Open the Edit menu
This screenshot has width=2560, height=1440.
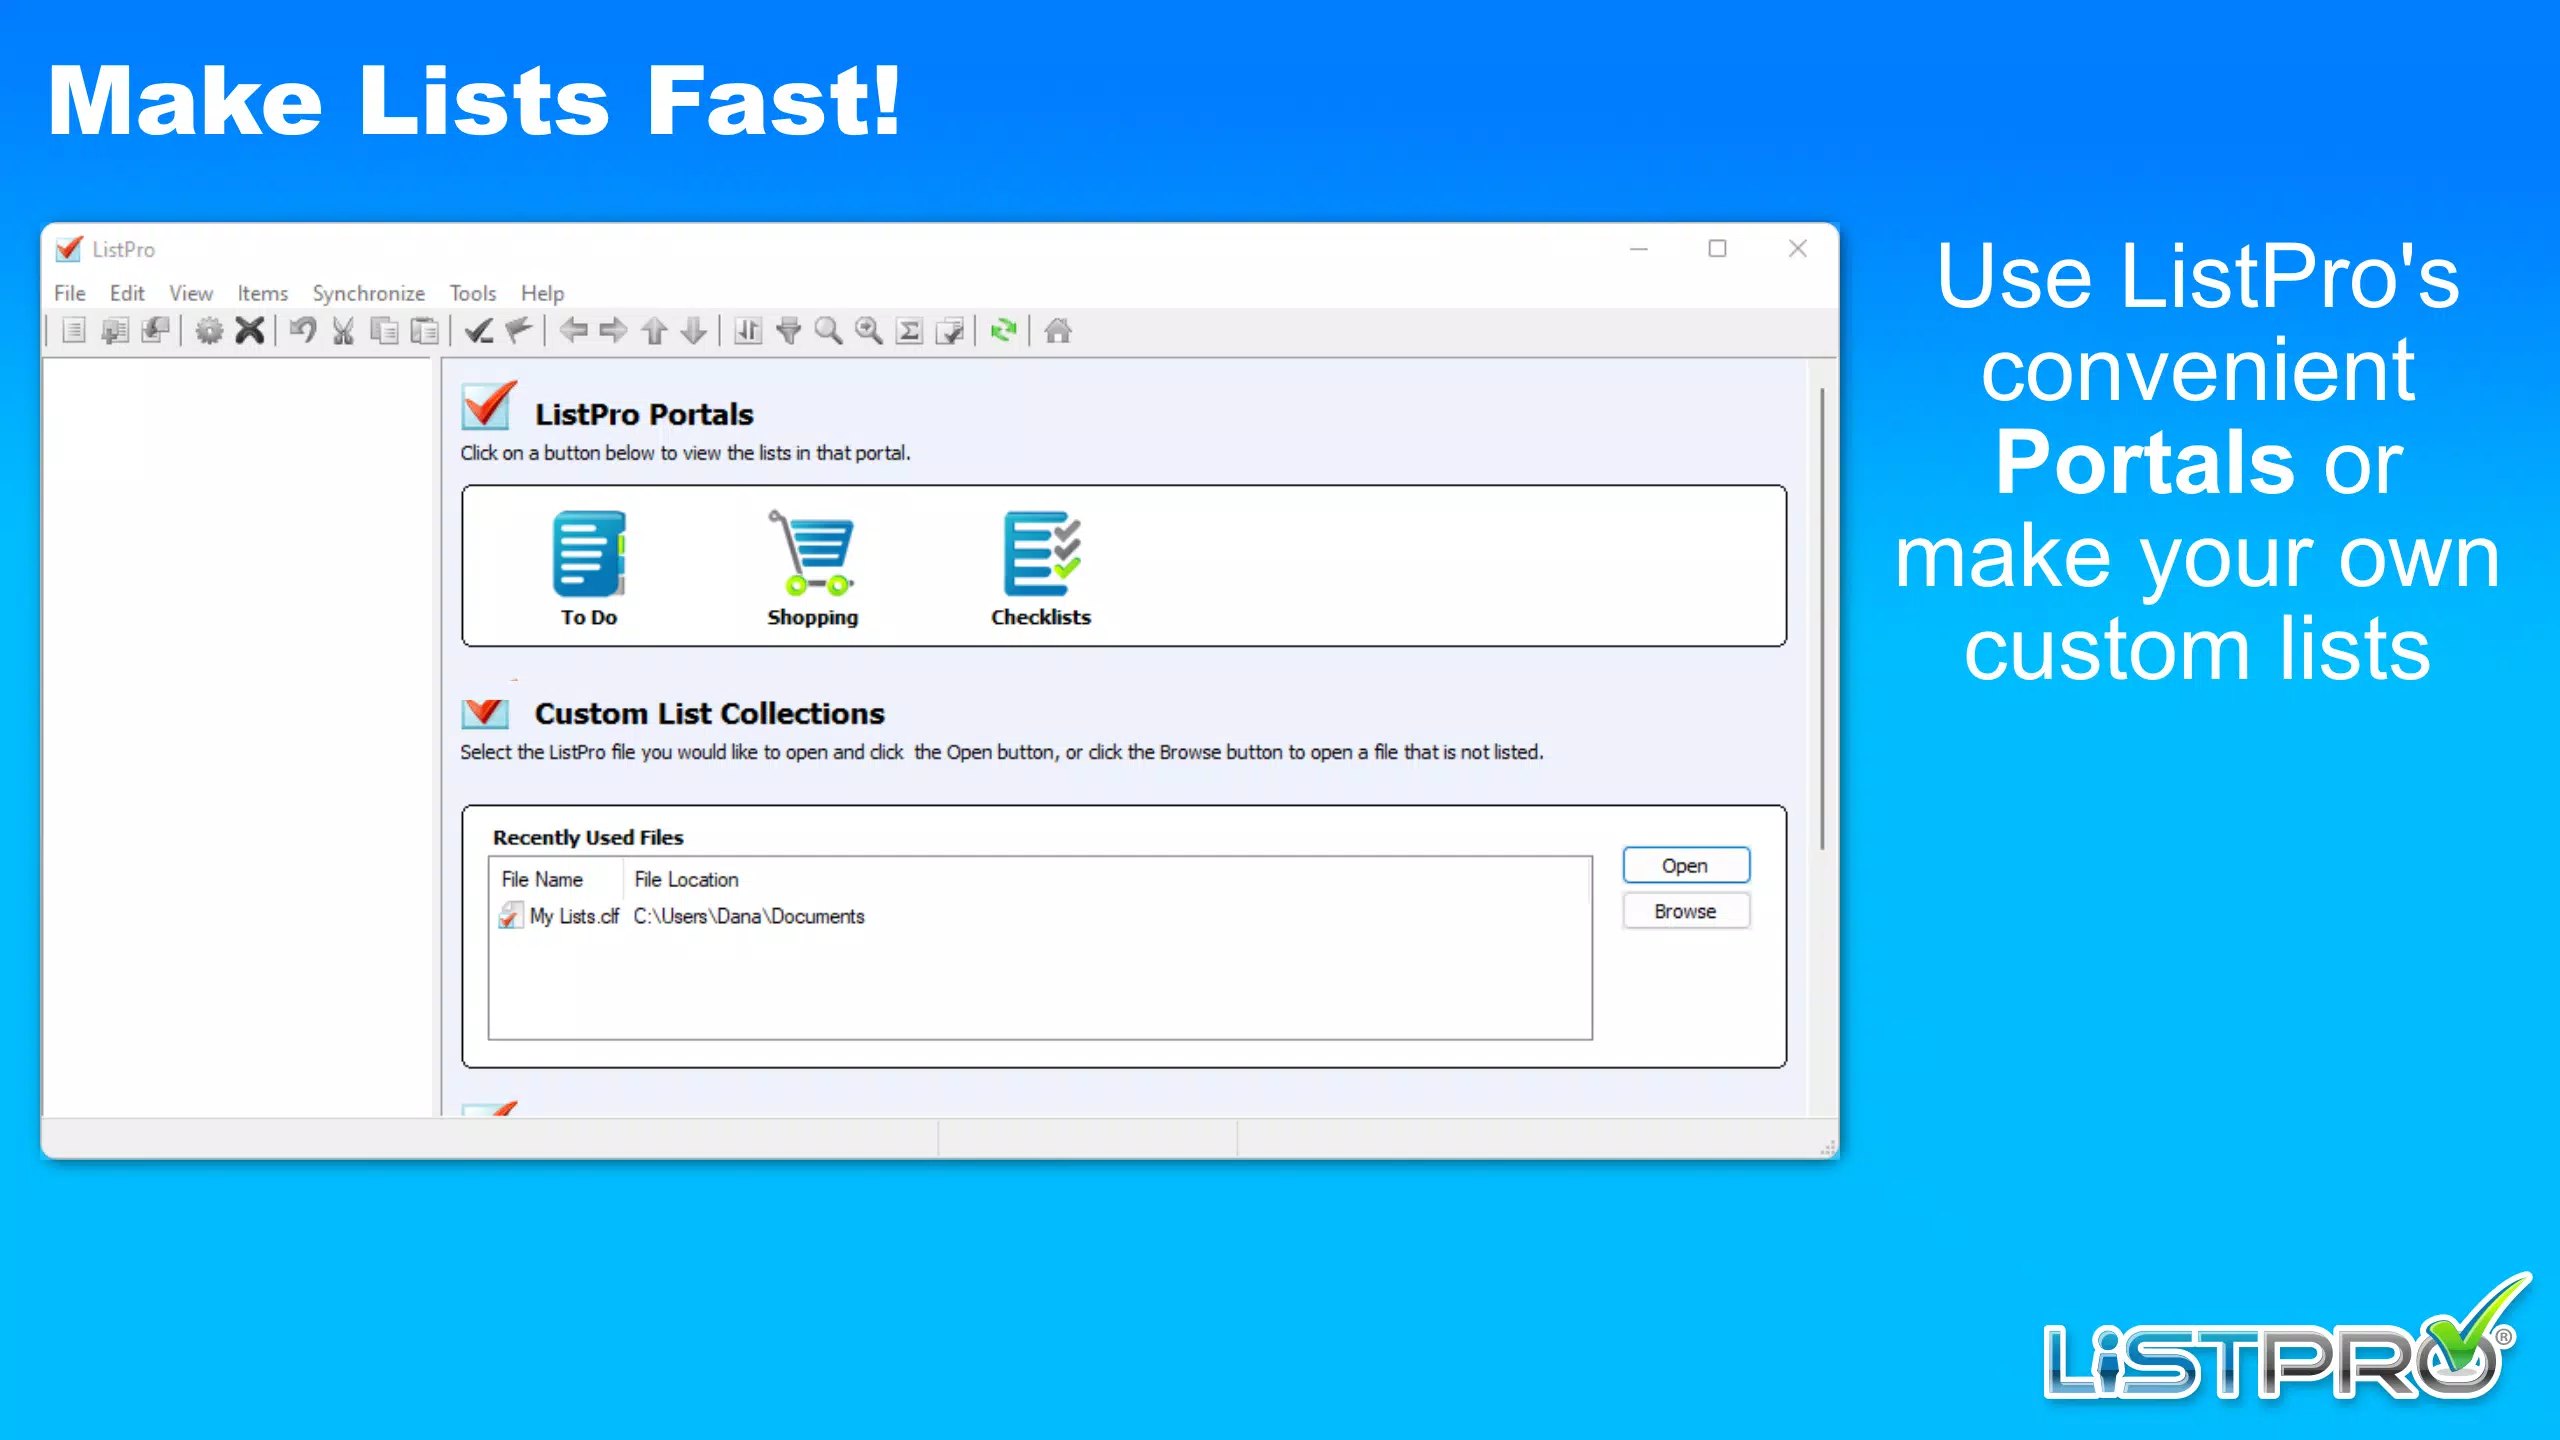[x=127, y=293]
